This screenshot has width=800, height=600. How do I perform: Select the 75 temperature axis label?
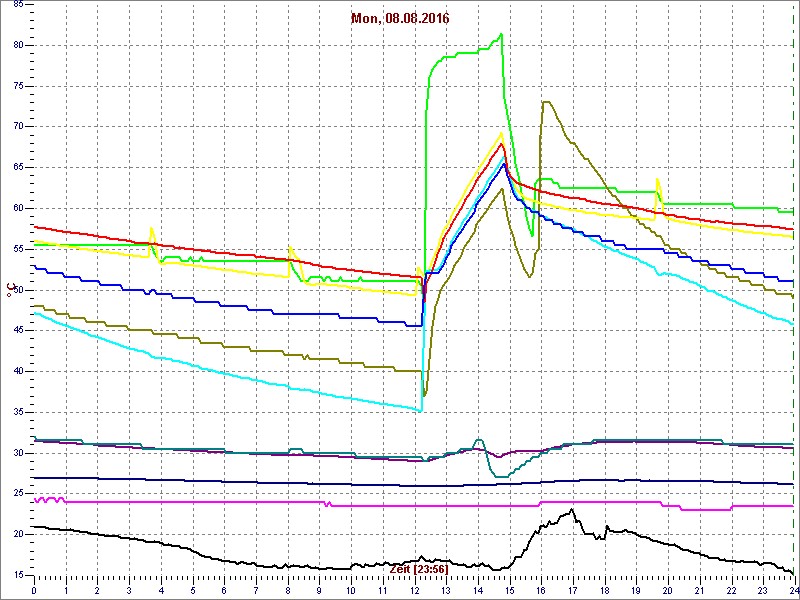pyautogui.click(x=17, y=86)
